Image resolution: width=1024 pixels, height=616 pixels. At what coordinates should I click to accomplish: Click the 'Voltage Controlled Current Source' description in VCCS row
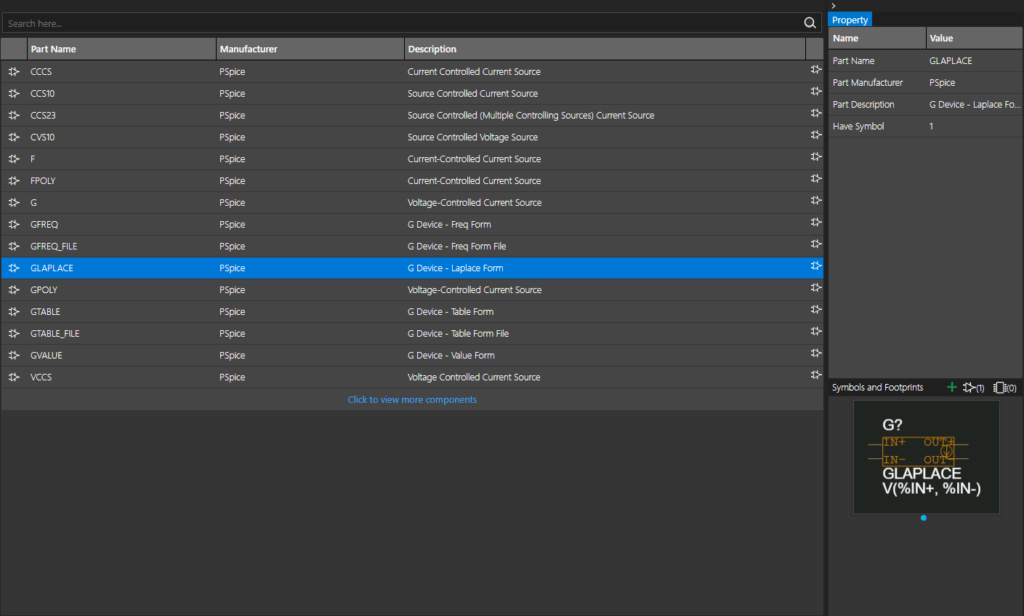pyautogui.click(x=473, y=377)
